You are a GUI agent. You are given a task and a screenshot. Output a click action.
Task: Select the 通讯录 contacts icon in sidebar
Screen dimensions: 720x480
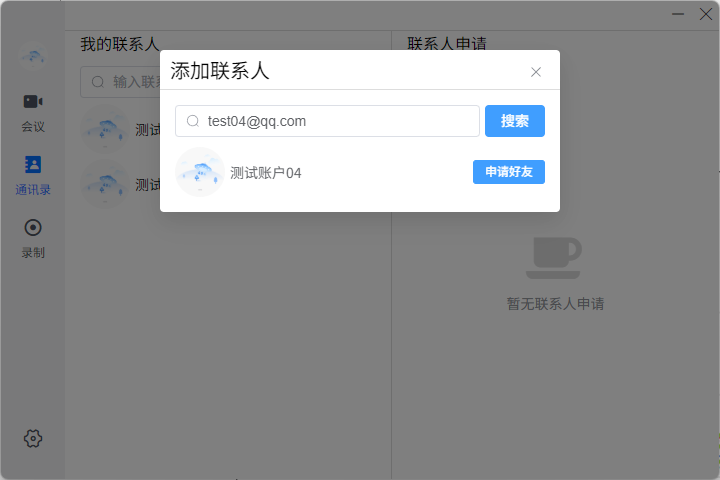point(33,164)
